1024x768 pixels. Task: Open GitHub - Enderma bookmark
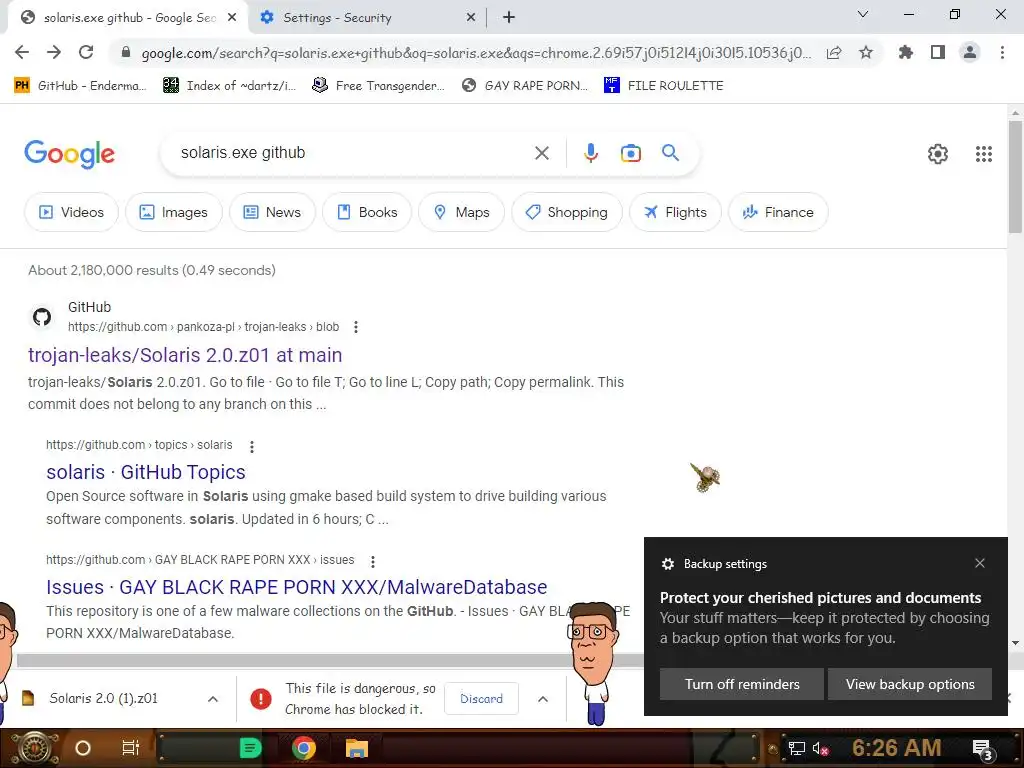pyautogui.click(x=80, y=86)
